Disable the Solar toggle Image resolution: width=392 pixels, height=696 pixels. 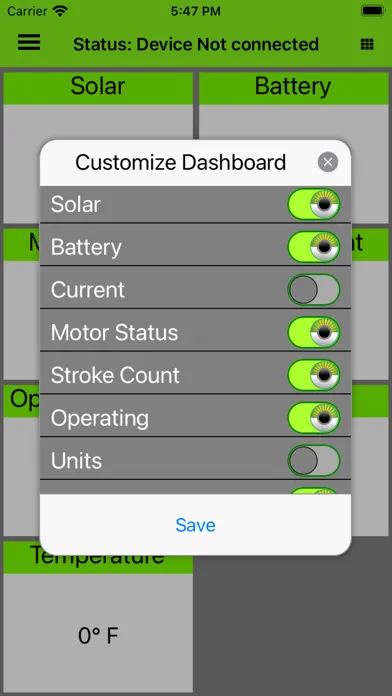click(314, 204)
